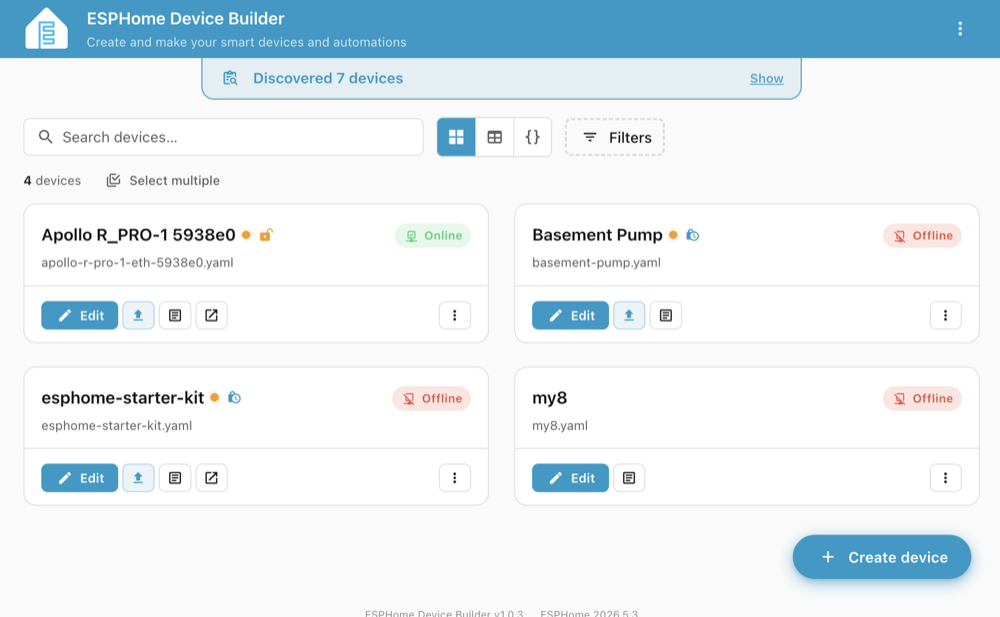This screenshot has width=1000, height=617.
Task: Click the Offline badge on esphome-starter-kit
Action: (432, 398)
